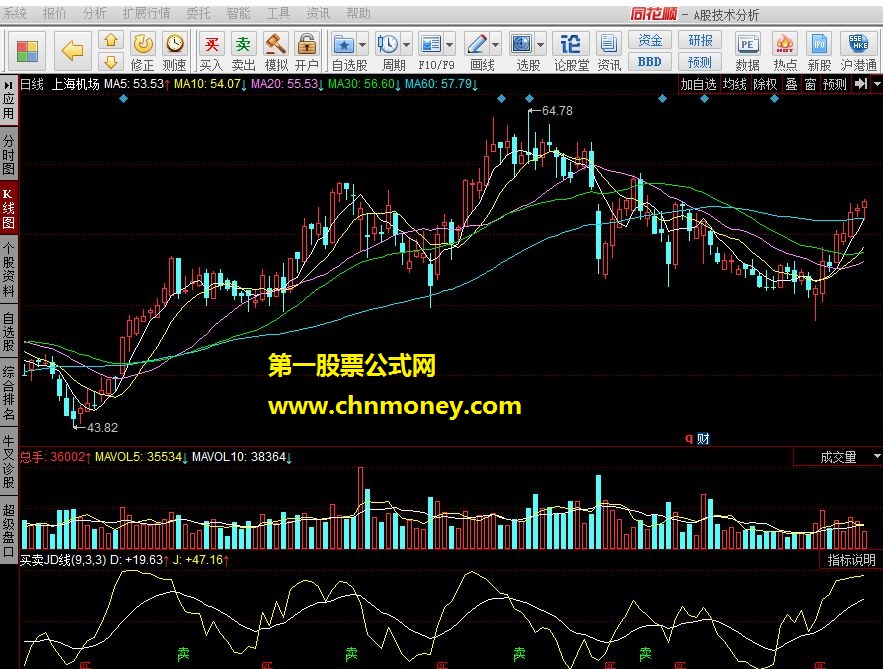Open the dropdown arrow at chart top-right corner

coord(877,84)
